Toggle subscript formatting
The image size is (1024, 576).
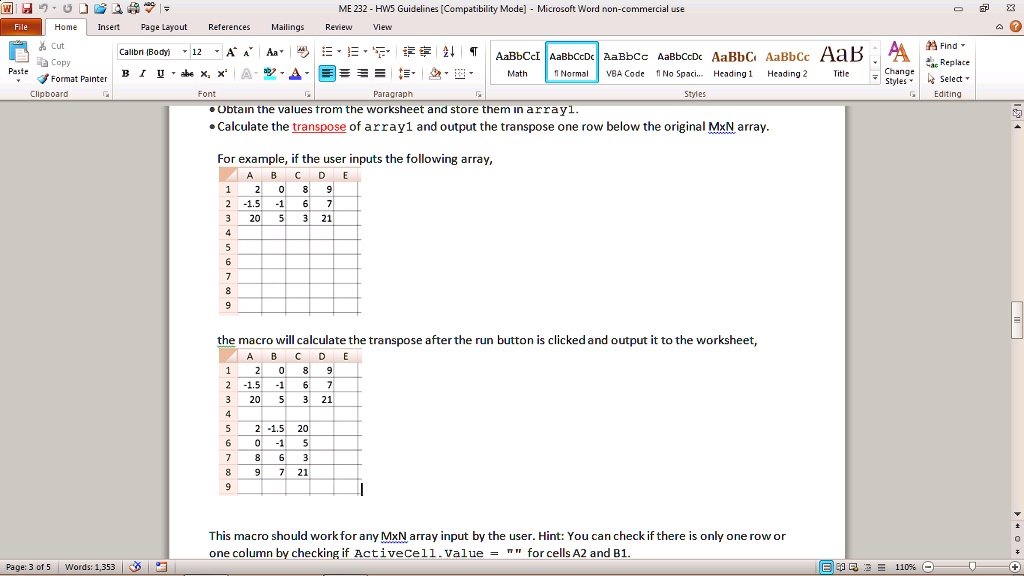205,74
